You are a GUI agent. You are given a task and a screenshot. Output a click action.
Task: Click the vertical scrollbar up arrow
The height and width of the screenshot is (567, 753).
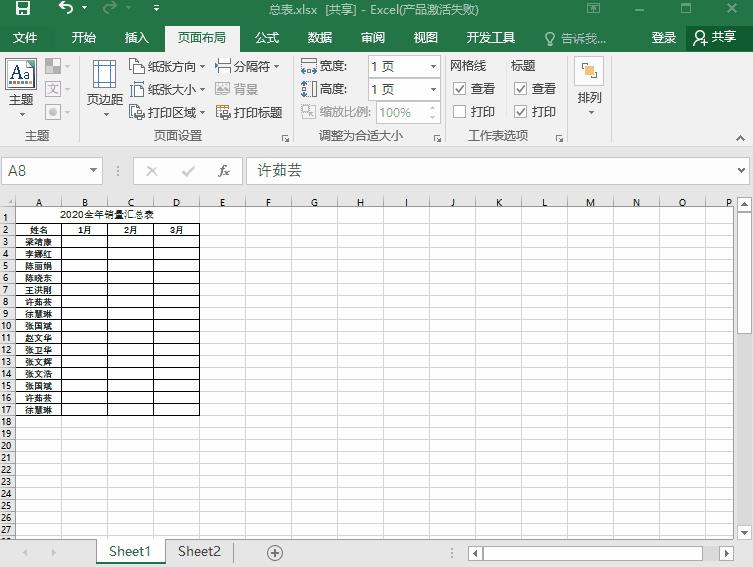pyautogui.click(x=744, y=205)
